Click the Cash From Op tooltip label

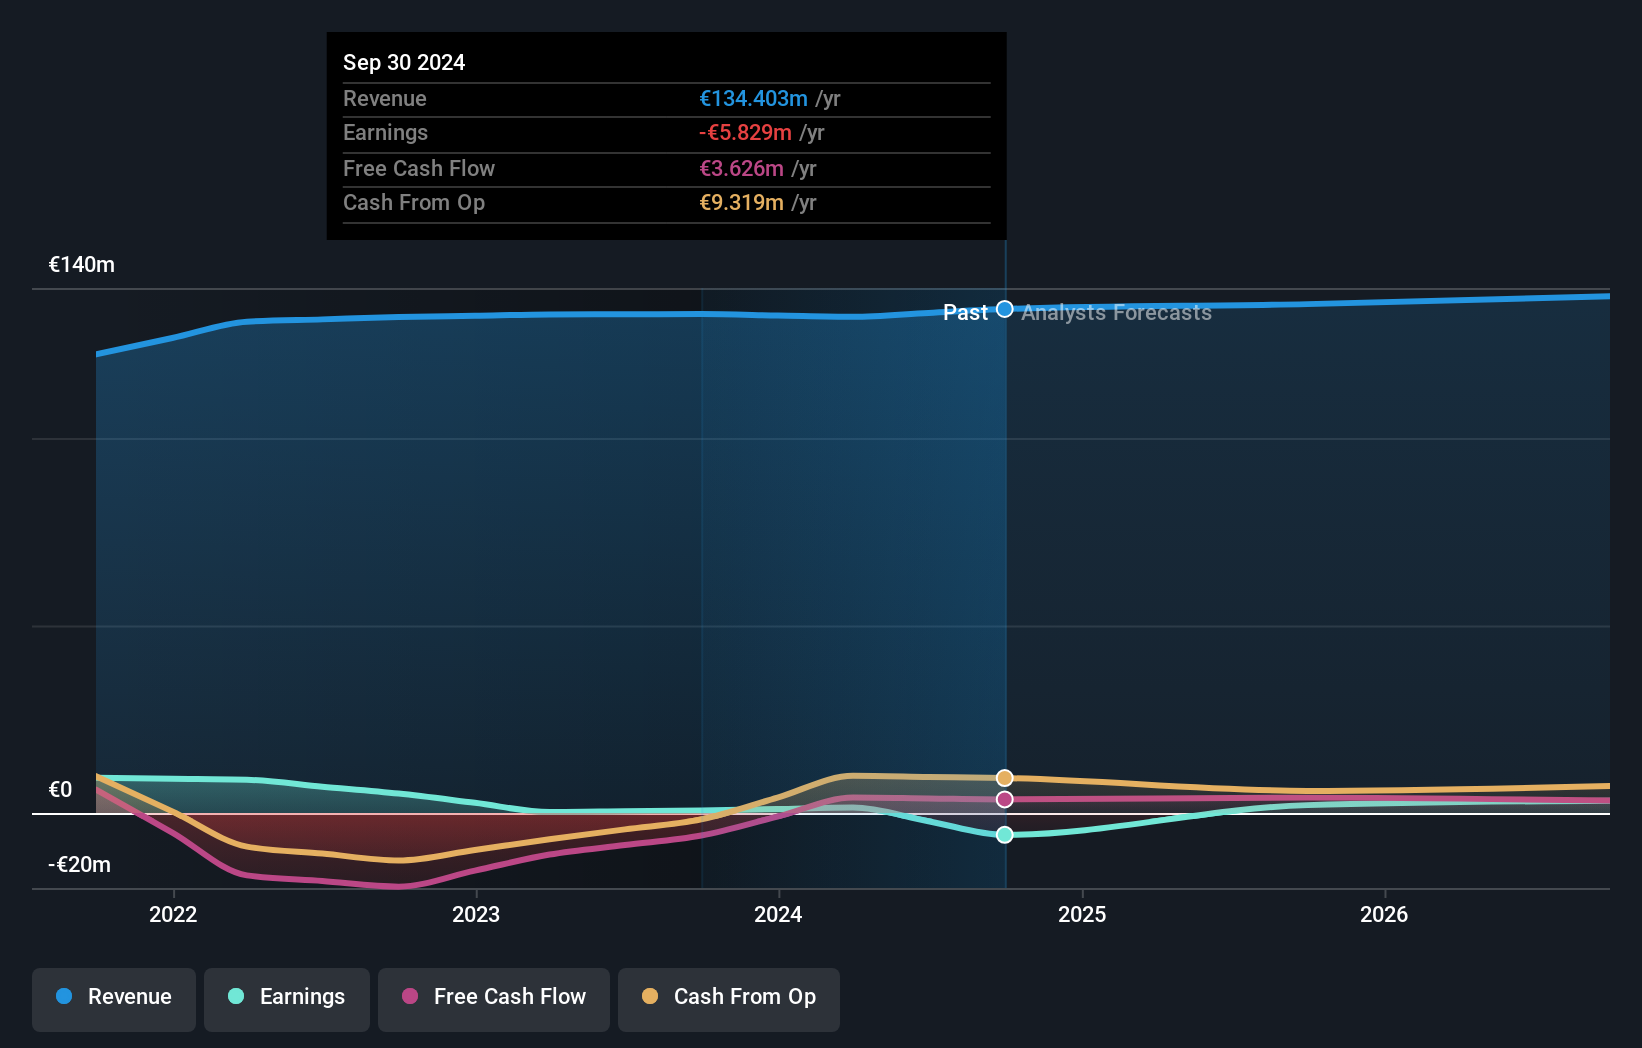[x=414, y=202]
